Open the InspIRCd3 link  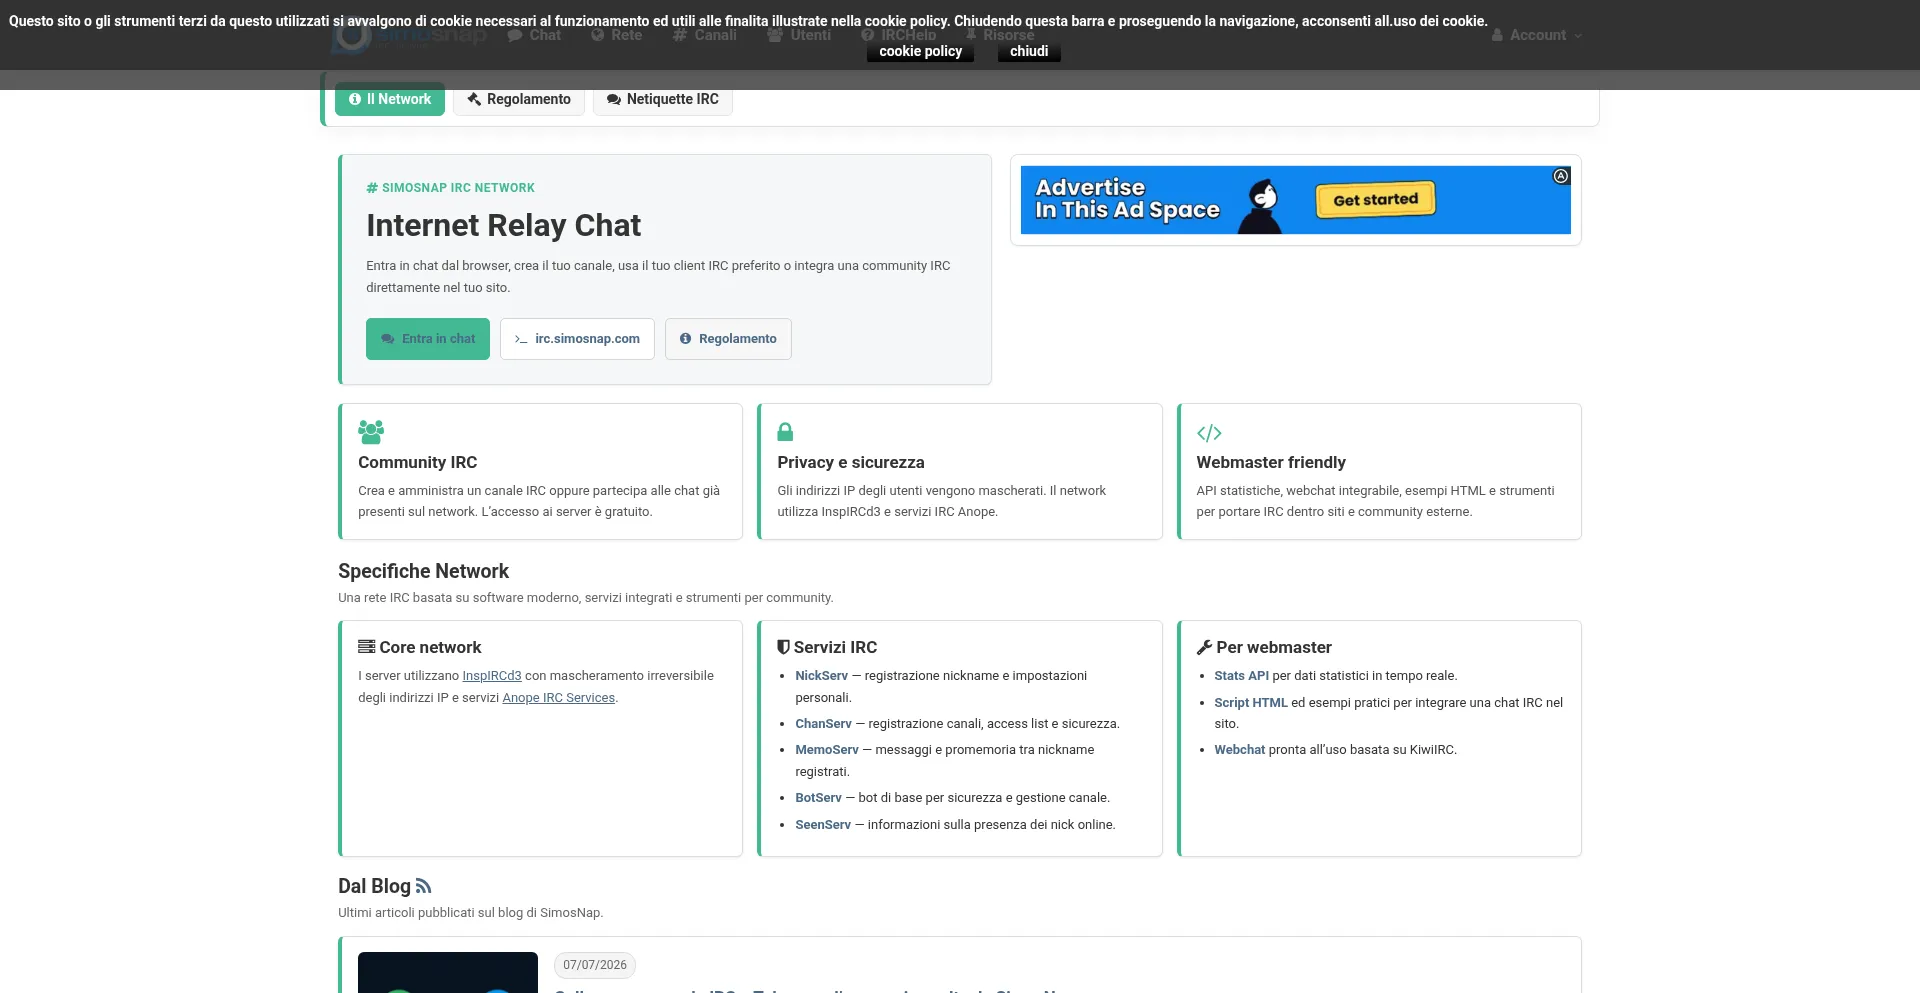(492, 676)
